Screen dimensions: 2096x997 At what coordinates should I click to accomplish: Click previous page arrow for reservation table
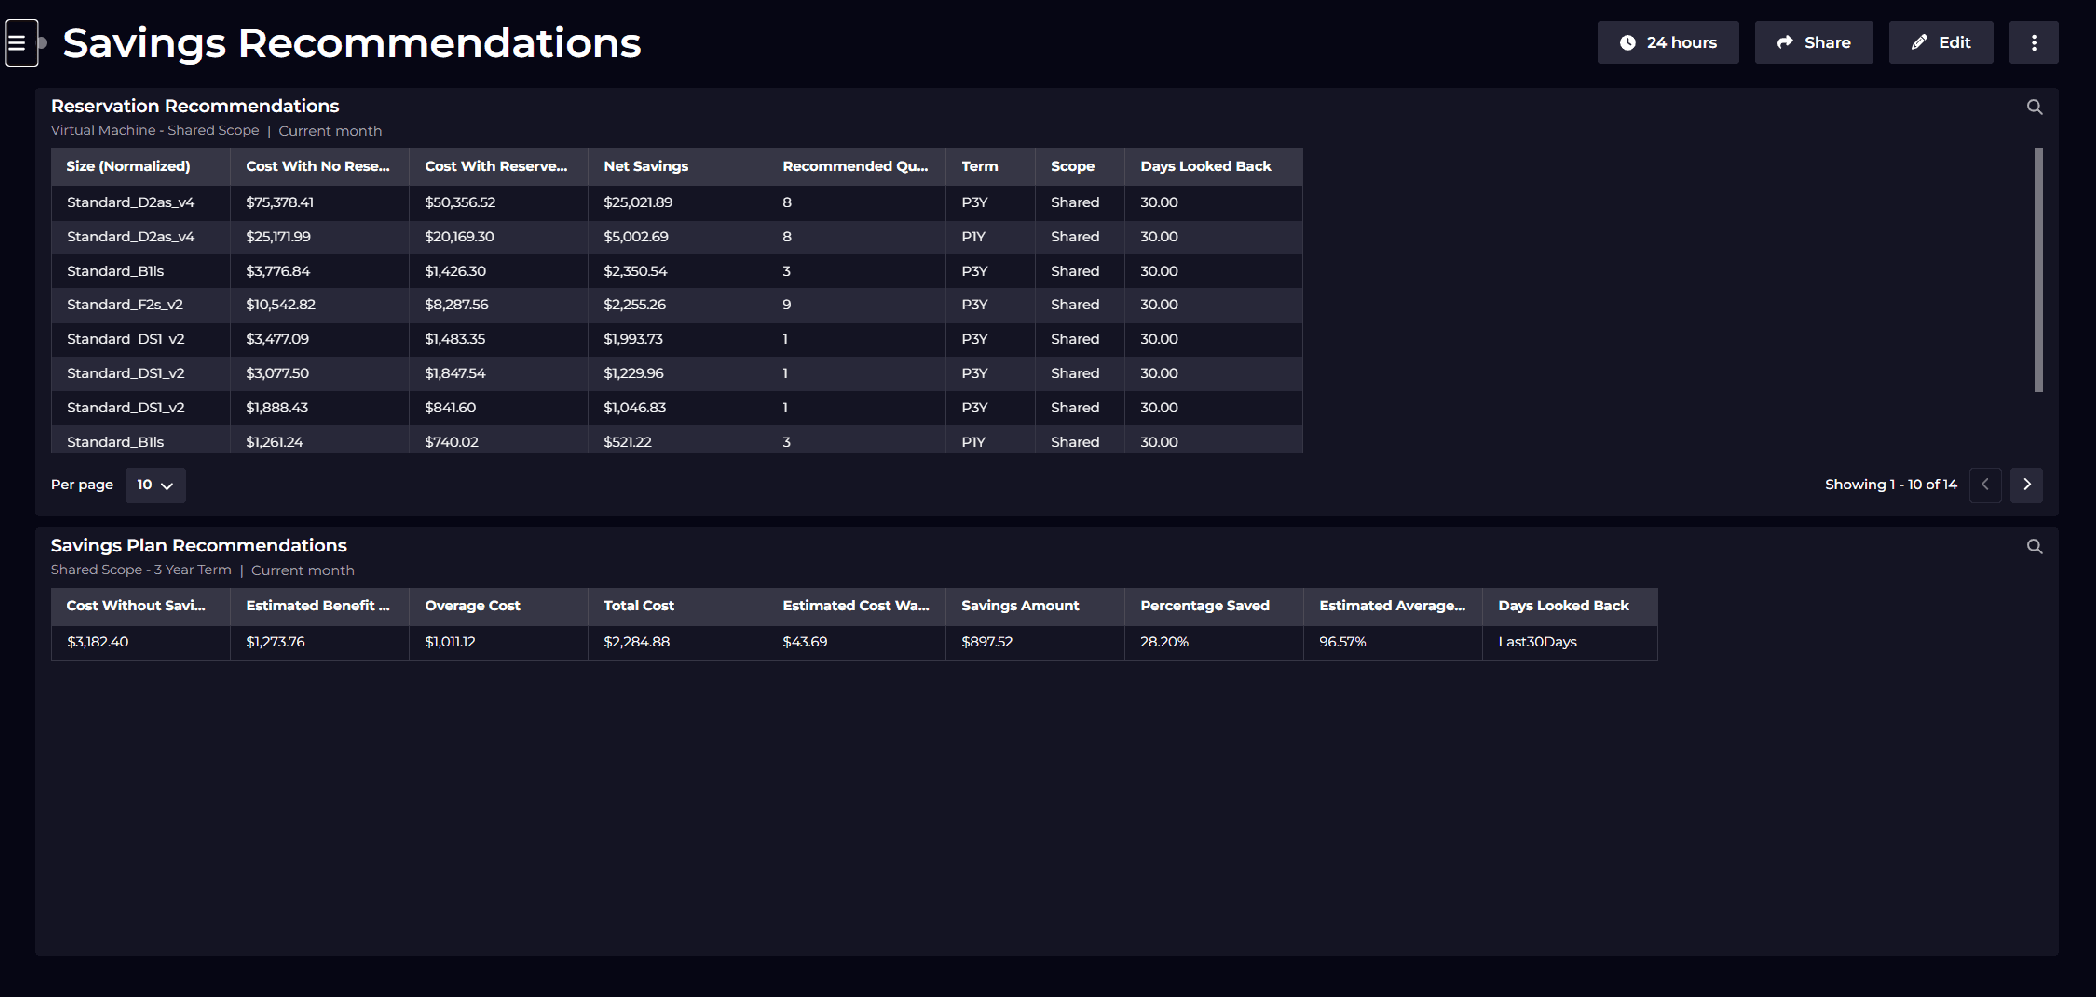point(1986,484)
